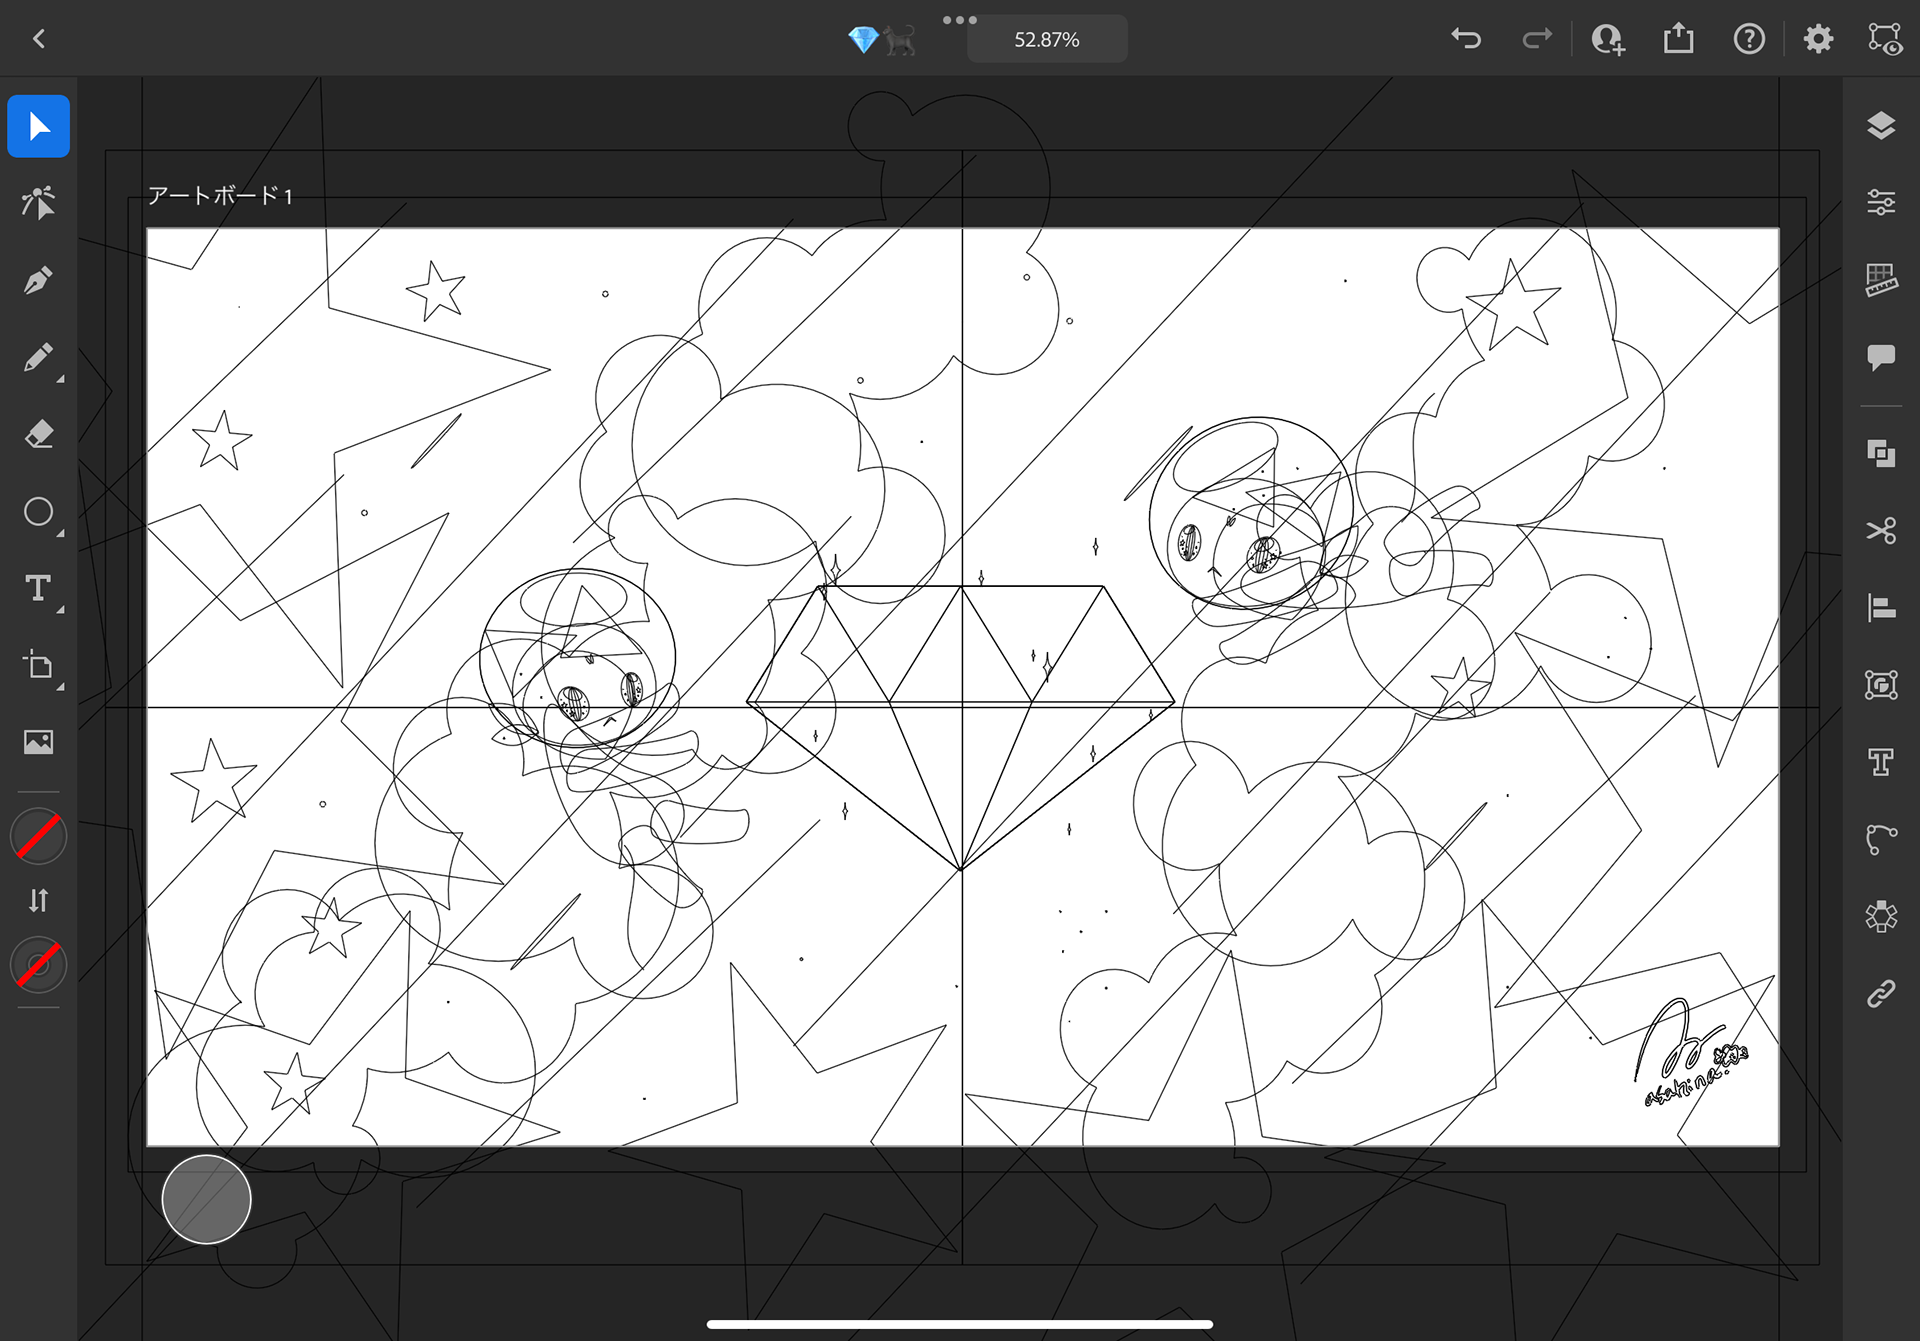Open the zoom percentage 52.87% field
The height and width of the screenshot is (1341, 1920).
coord(1046,40)
